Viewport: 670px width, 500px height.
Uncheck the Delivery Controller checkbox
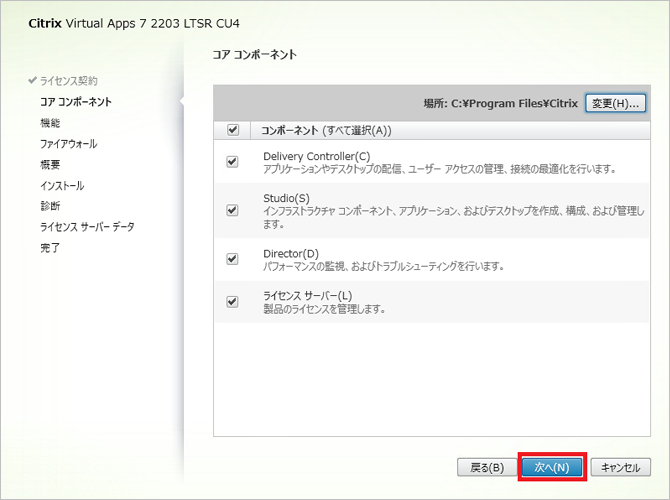click(x=233, y=162)
